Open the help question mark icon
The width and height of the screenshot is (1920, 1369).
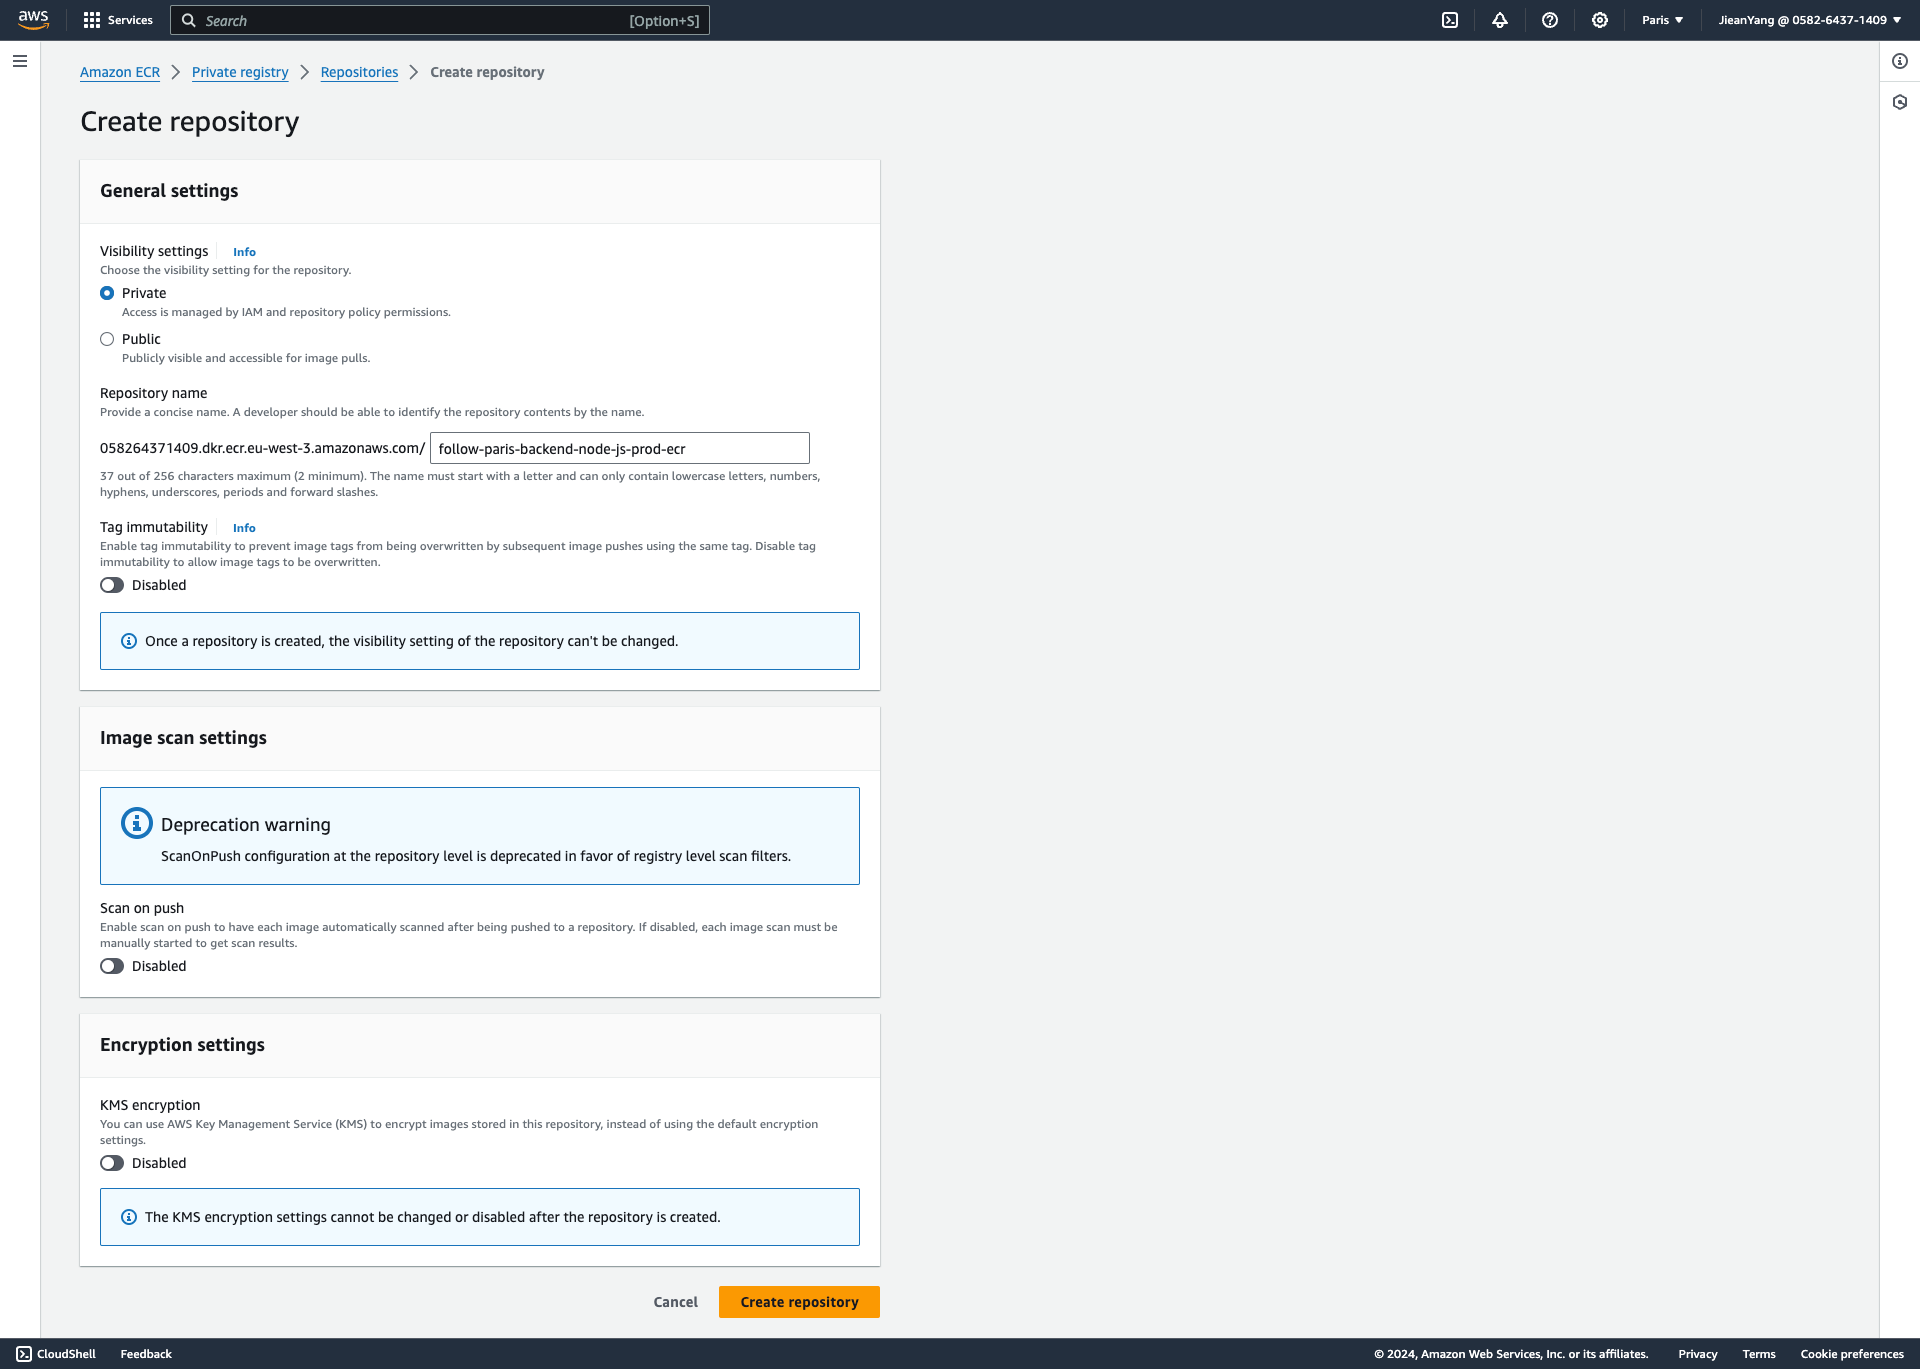(x=1550, y=20)
